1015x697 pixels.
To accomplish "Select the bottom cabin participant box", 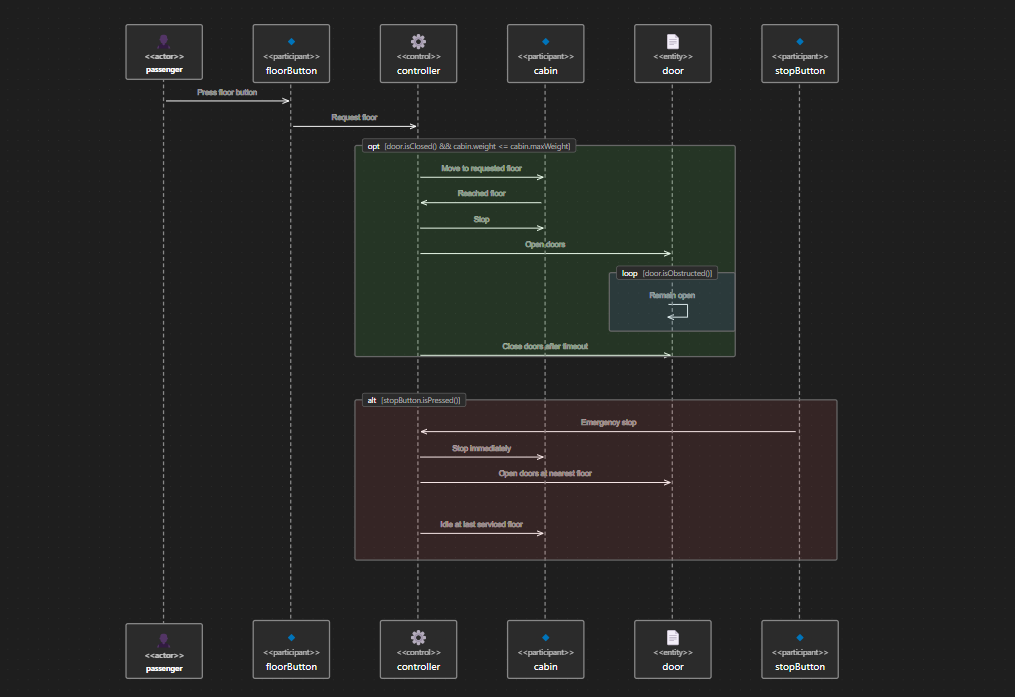I will (546, 650).
